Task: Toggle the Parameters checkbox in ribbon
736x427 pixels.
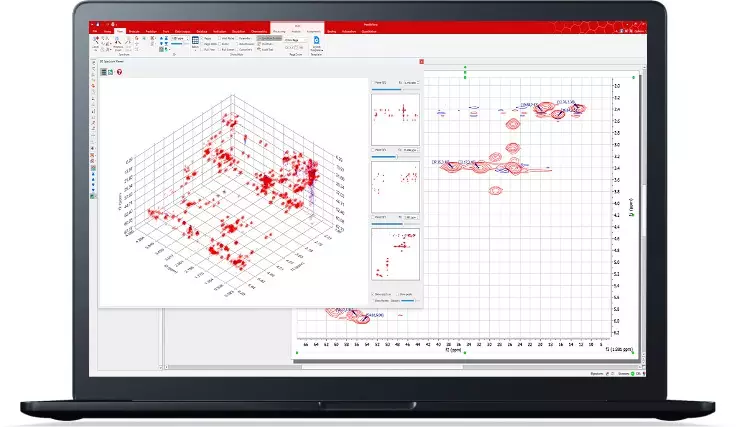Action: pos(237,38)
